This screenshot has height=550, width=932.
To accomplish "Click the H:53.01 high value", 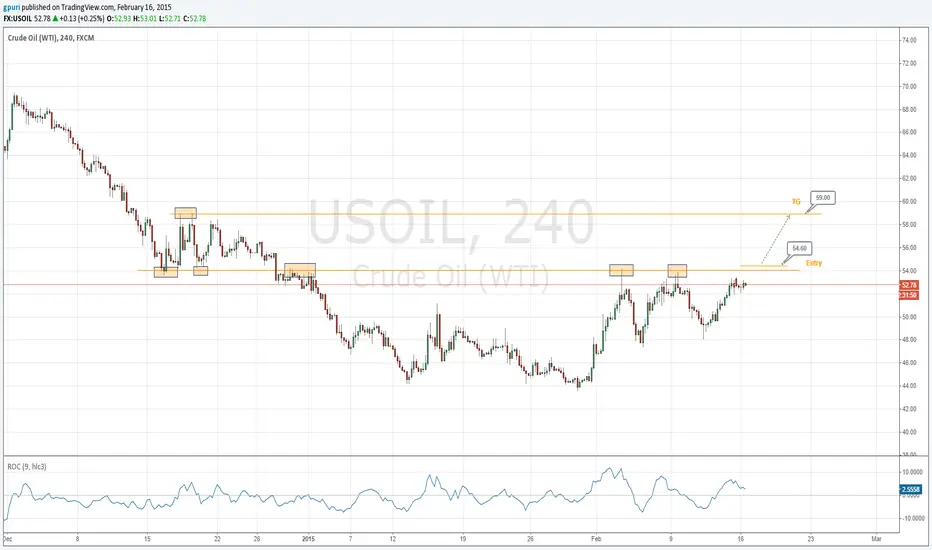I will [144, 18].
